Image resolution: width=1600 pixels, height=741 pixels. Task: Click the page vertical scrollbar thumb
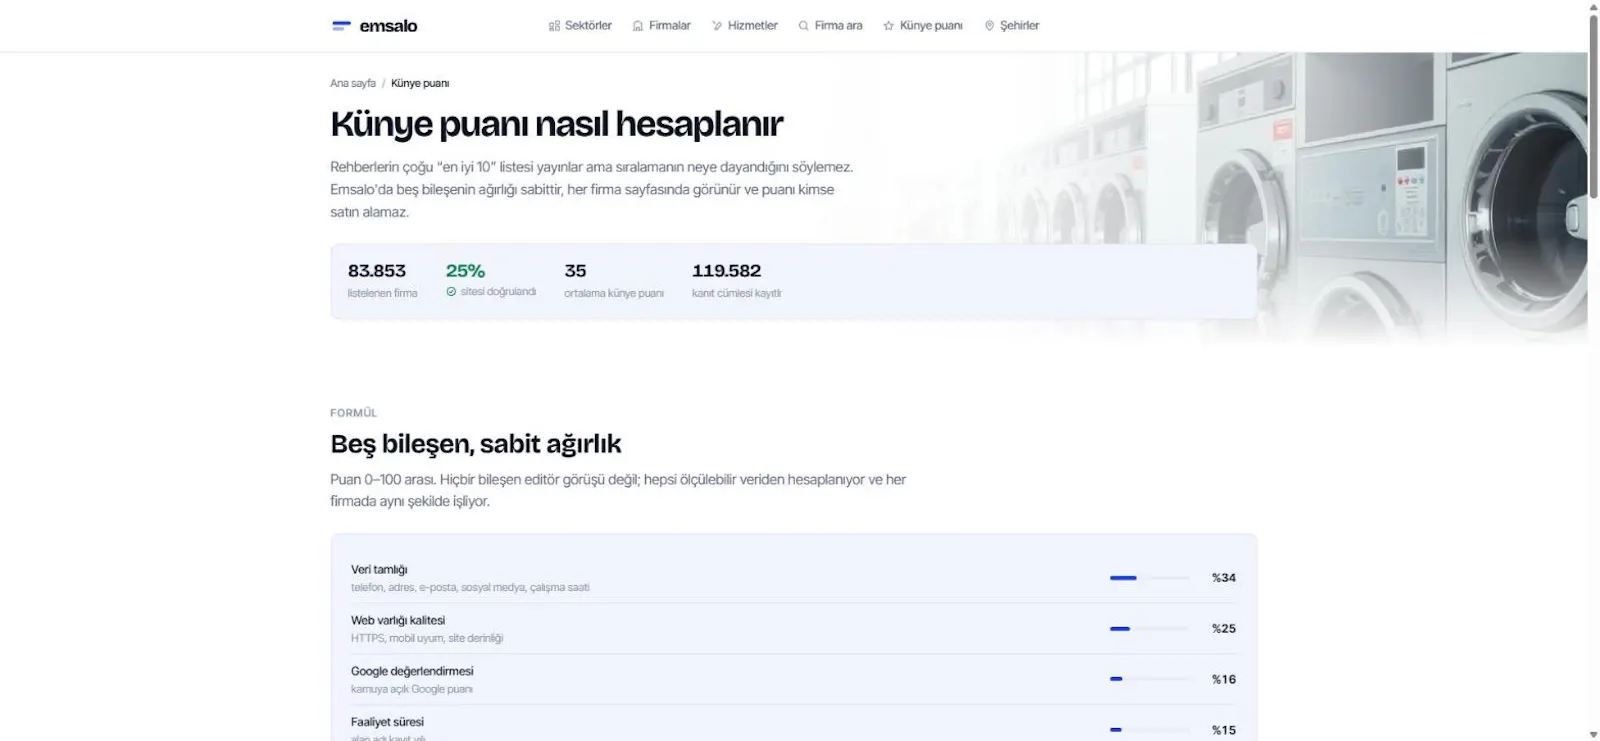tap(1593, 106)
